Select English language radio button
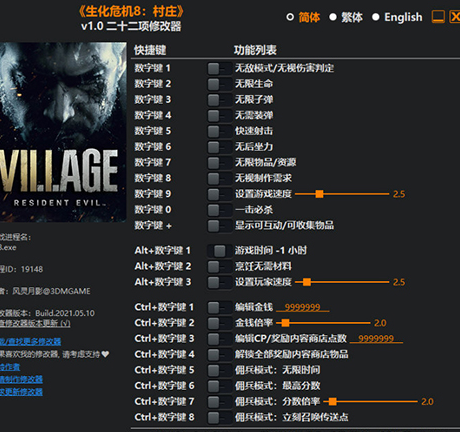This screenshot has height=432, width=460. [375, 17]
